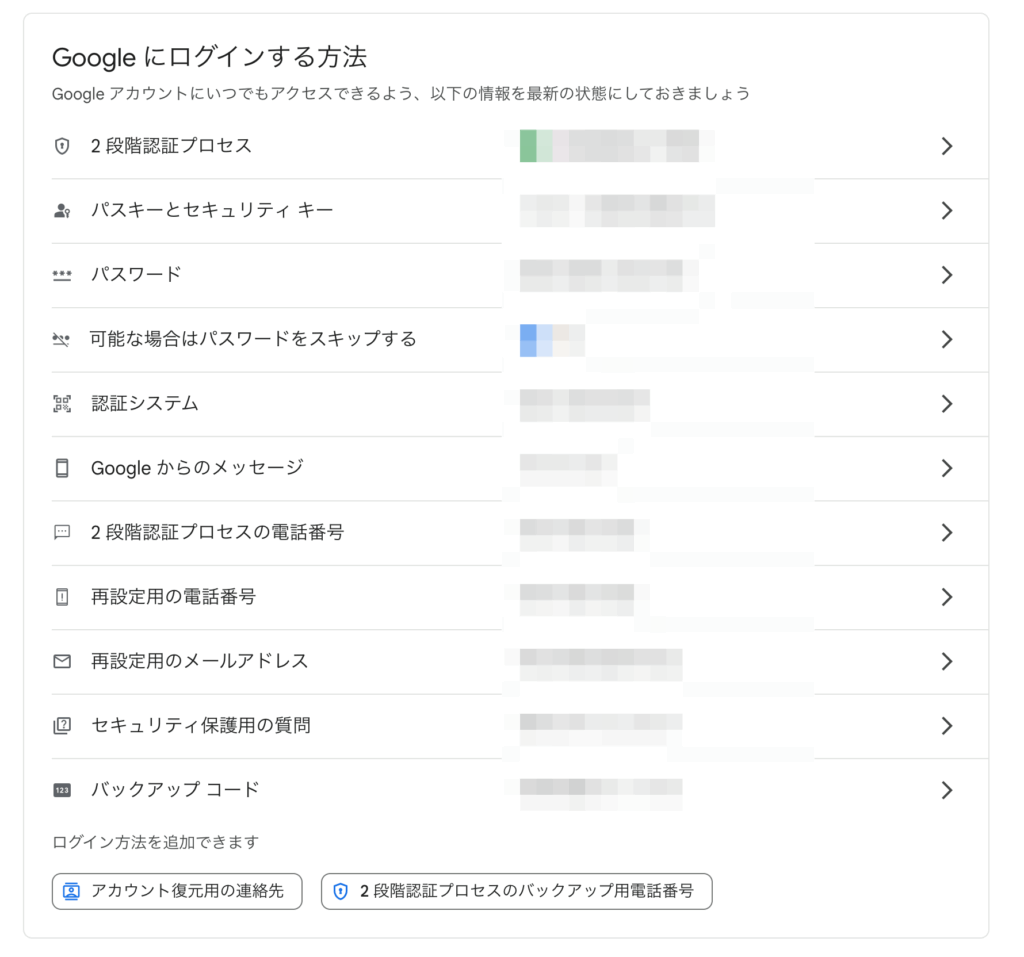The height and width of the screenshot is (957, 1024).
Task: Click the passkey person icon
Action: [x=62, y=211]
